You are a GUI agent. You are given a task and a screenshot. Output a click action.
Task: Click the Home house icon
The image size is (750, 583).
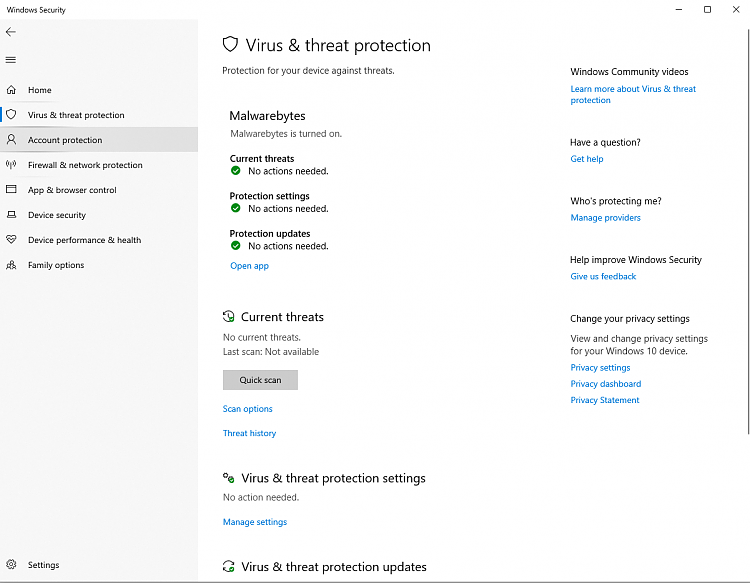[x=11, y=89]
